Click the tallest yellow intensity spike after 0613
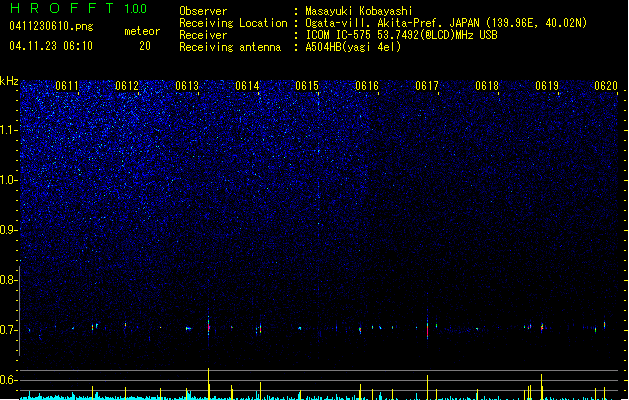 click(209, 384)
